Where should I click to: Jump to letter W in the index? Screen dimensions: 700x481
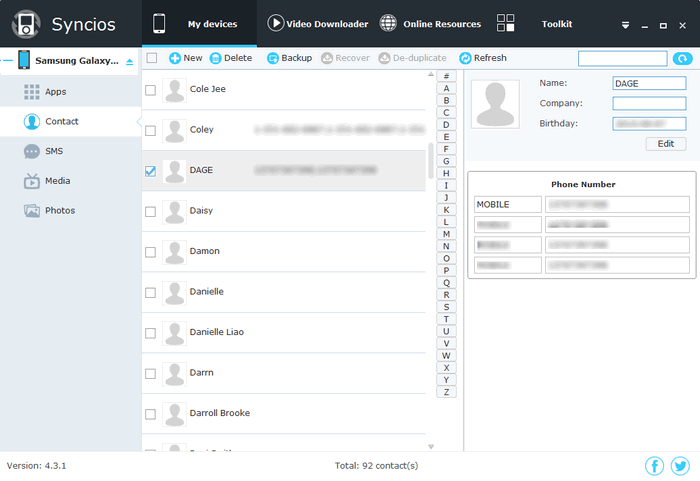click(x=446, y=356)
